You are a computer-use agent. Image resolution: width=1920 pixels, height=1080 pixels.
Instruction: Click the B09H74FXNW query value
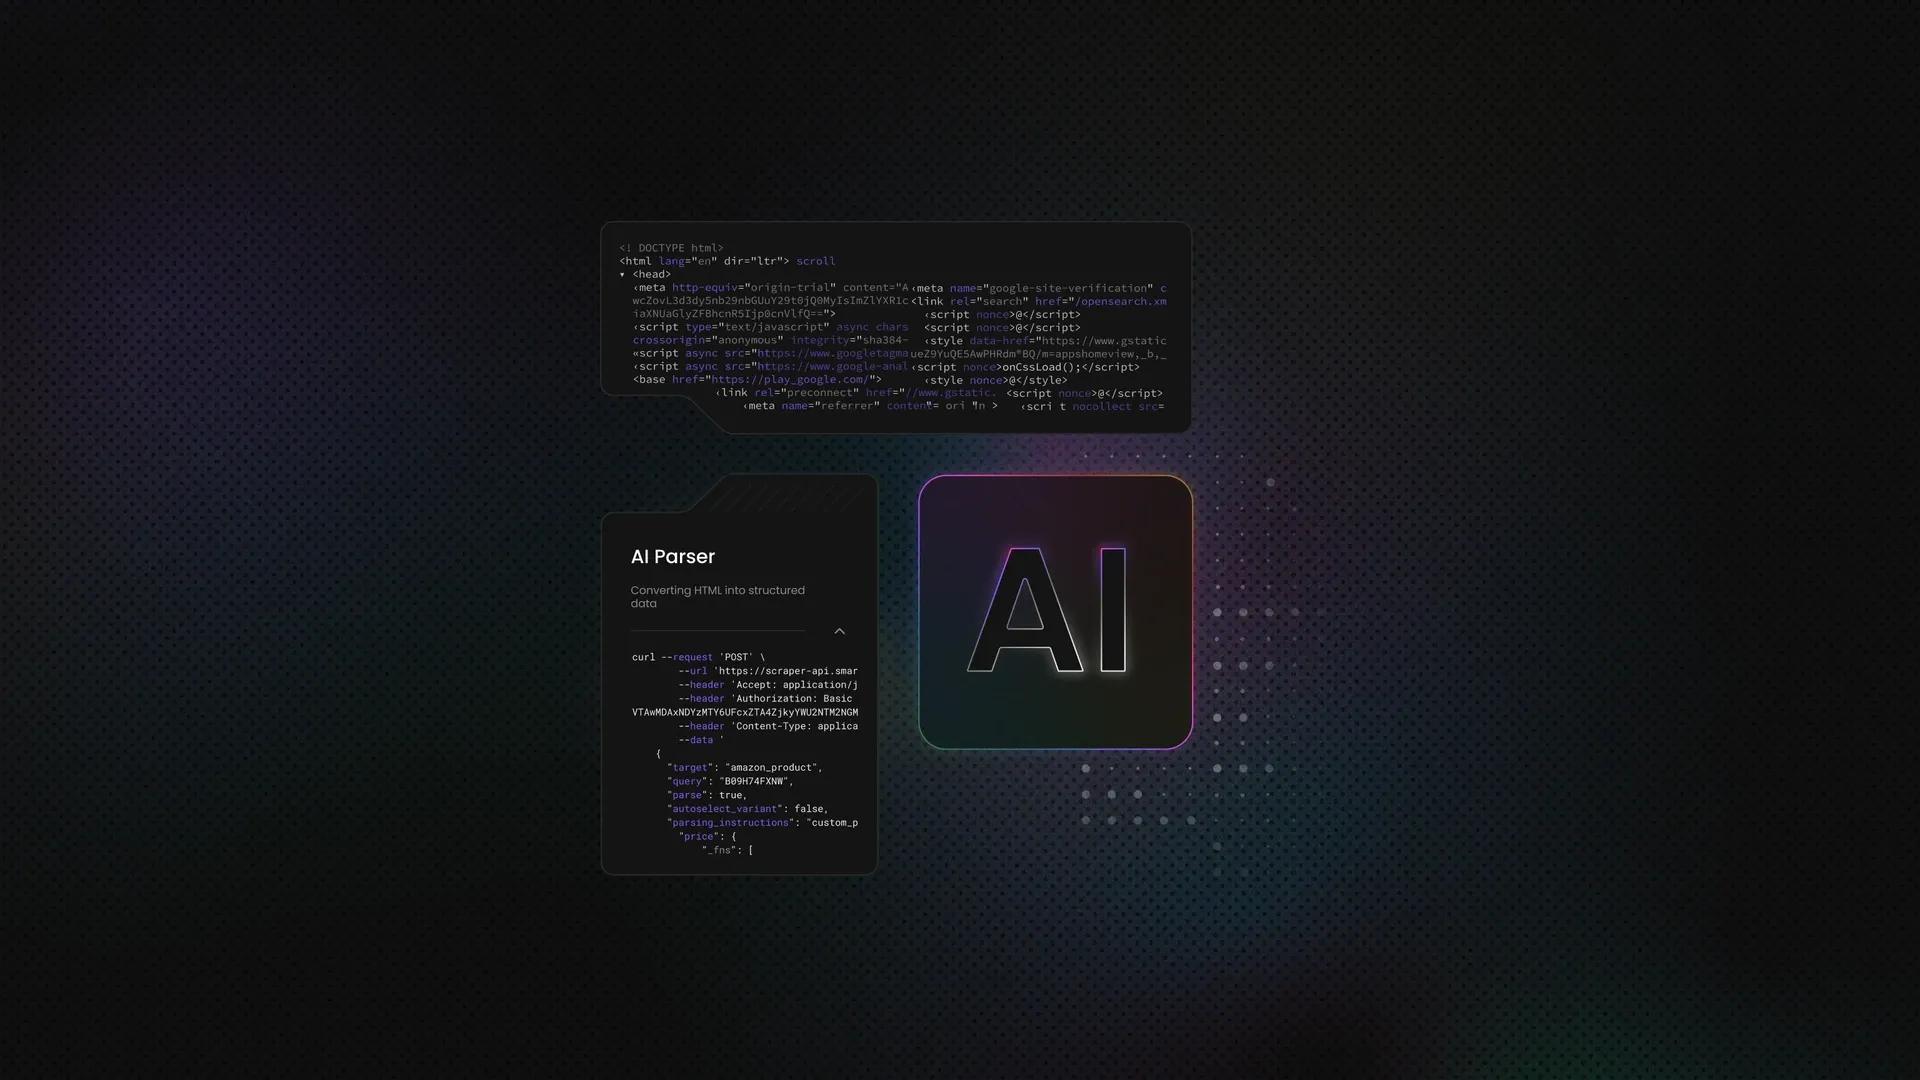pyautogui.click(x=752, y=781)
